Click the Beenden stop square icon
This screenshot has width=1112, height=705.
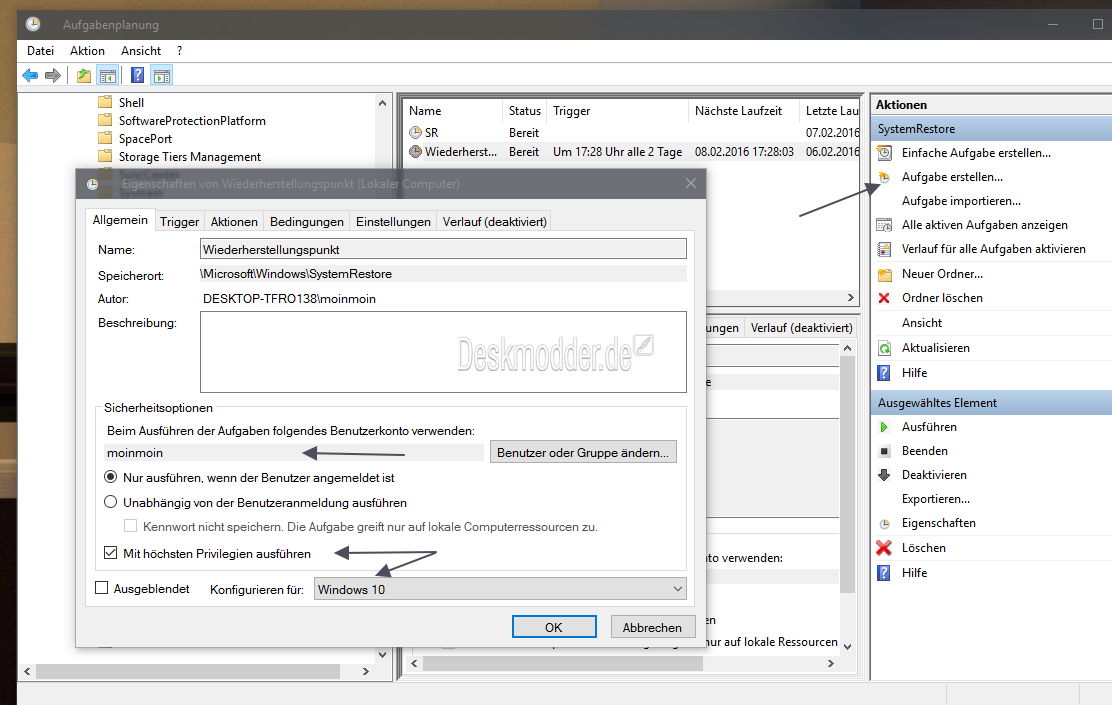click(x=884, y=451)
